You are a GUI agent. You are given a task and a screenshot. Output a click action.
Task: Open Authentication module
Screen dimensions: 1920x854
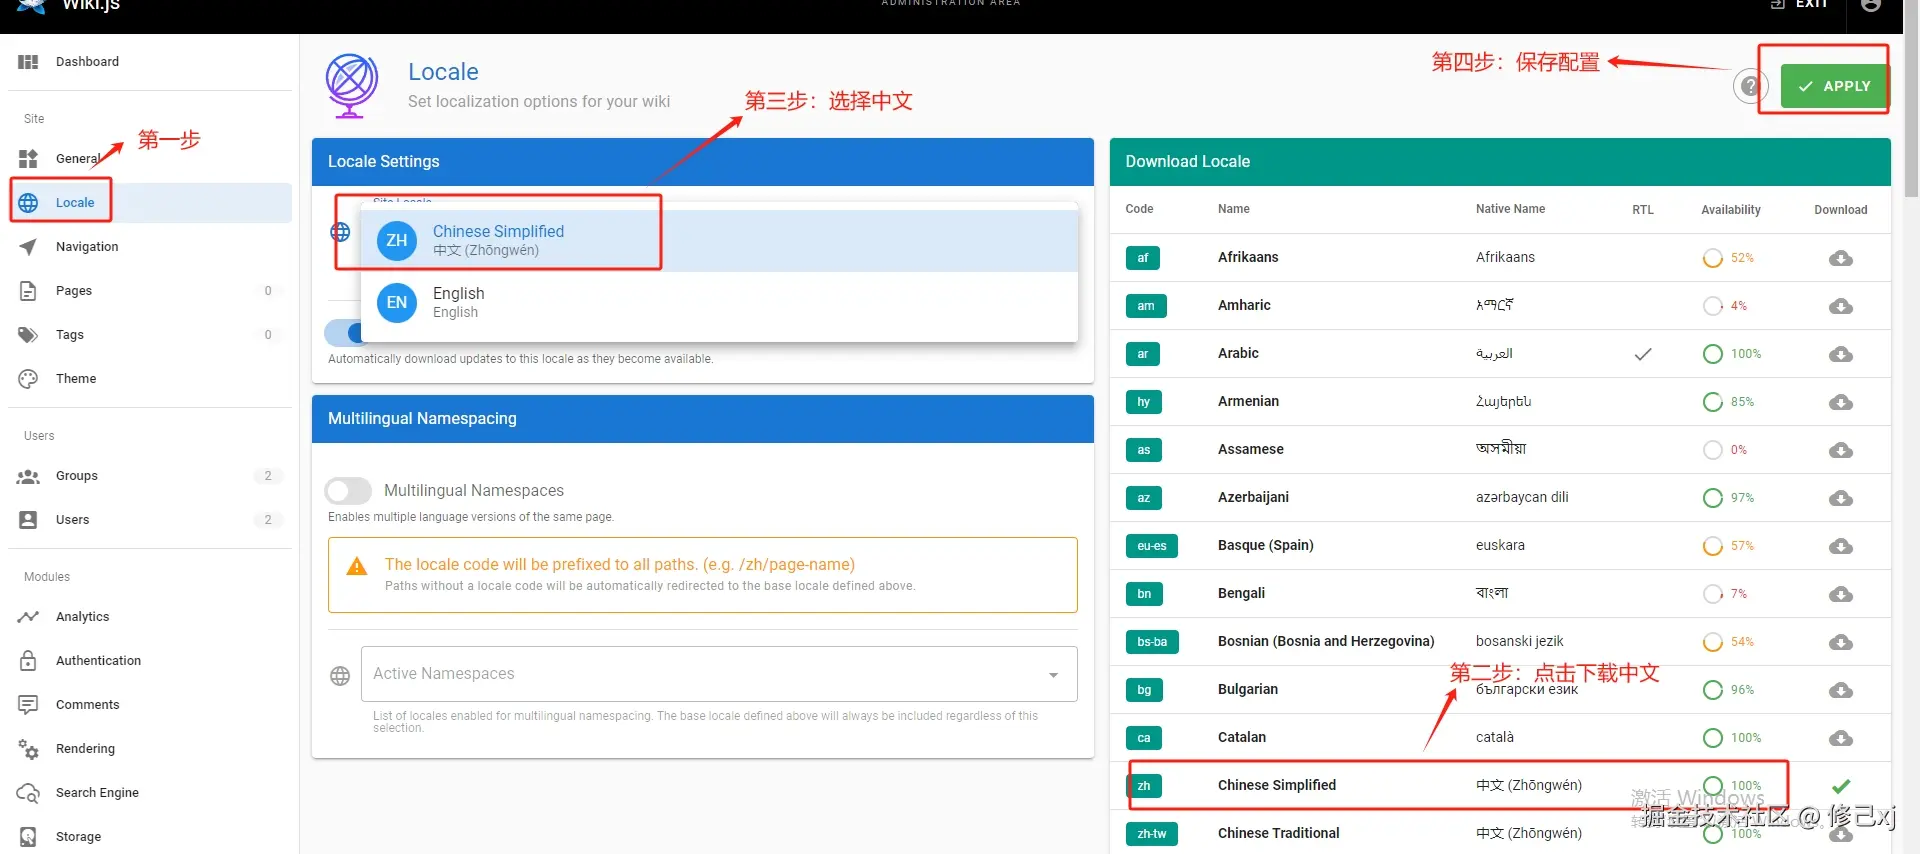click(150, 661)
